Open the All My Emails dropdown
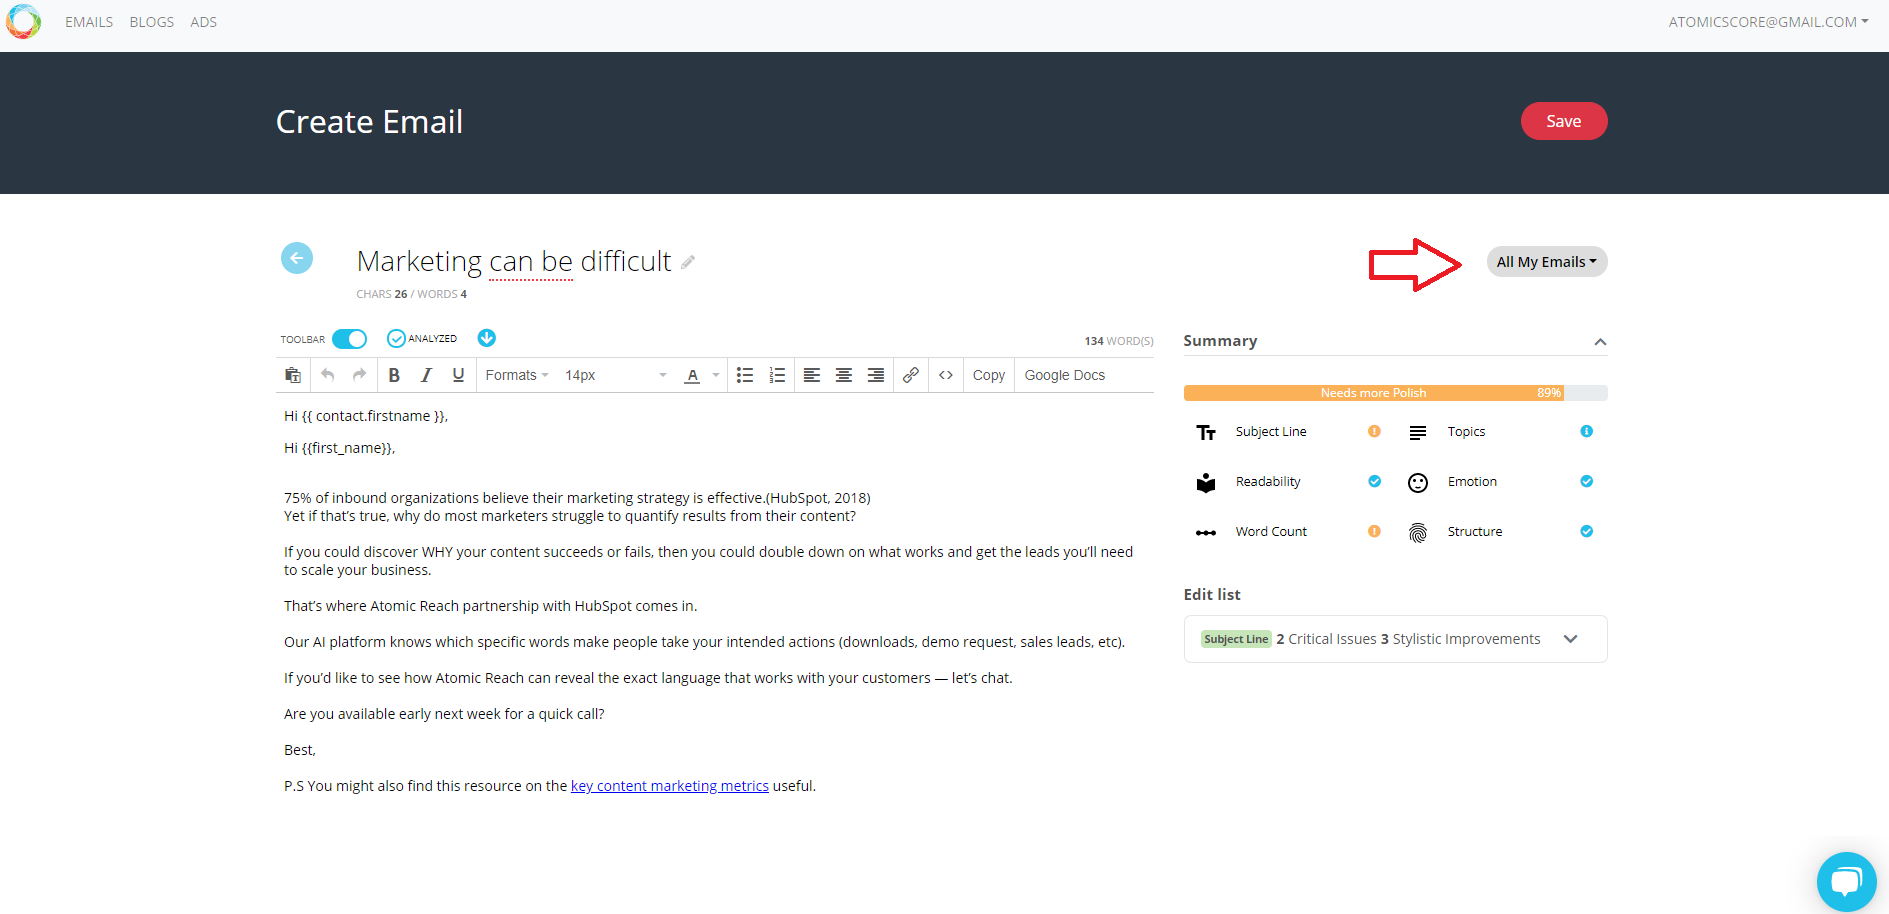The image size is (1889, 914). [x=1547, y=261]
